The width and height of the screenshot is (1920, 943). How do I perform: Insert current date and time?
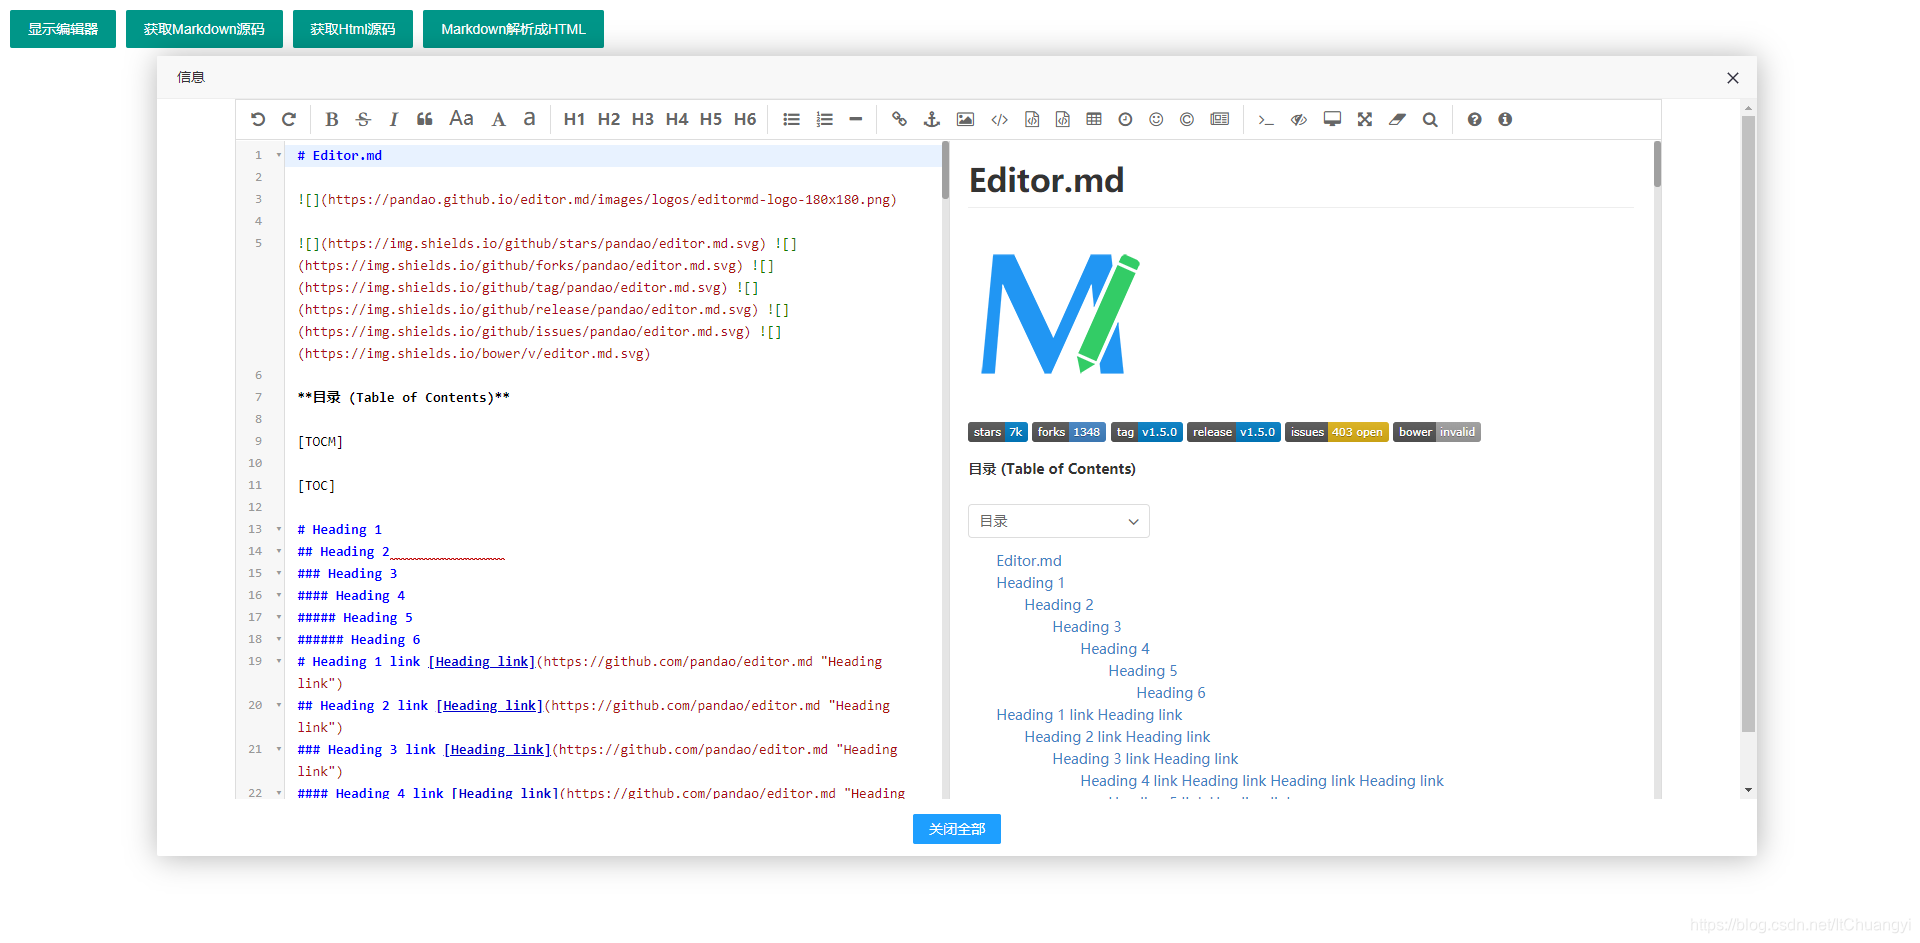coord(1125,119)
